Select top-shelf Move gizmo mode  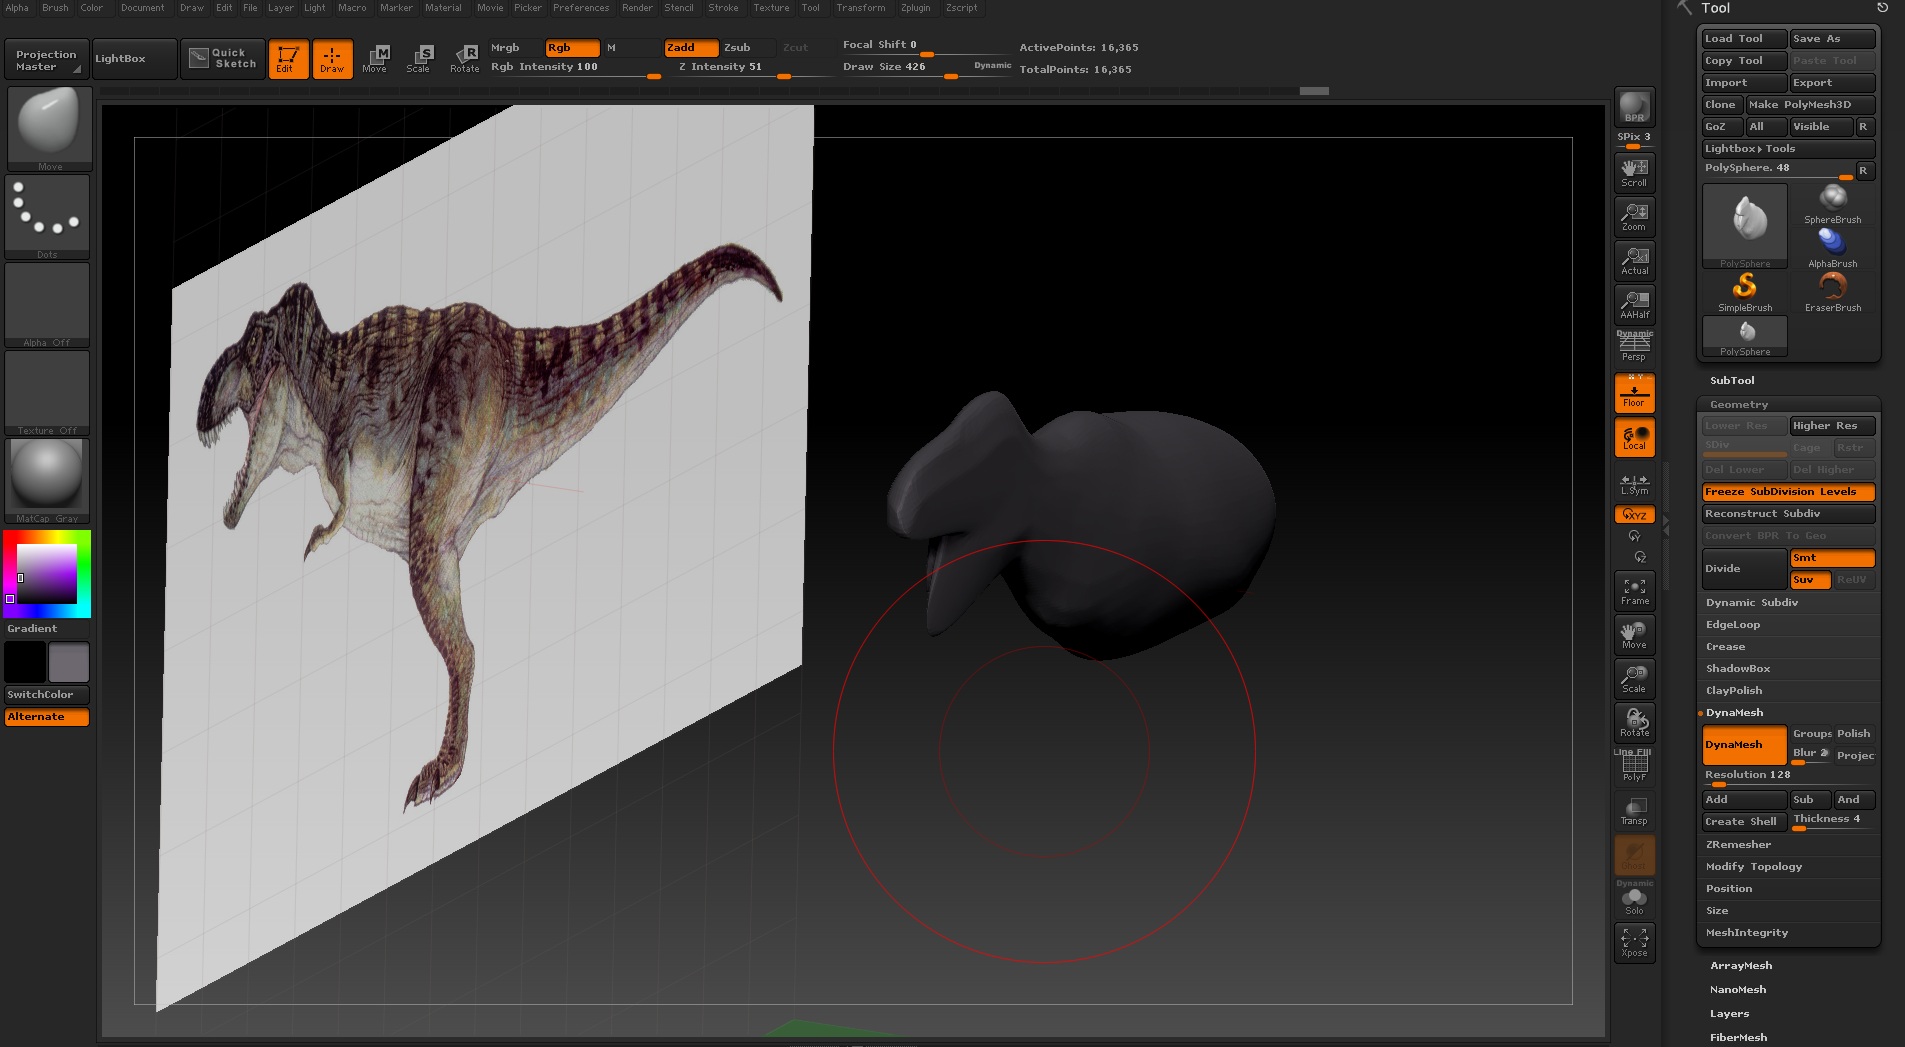tap(375, 59)
